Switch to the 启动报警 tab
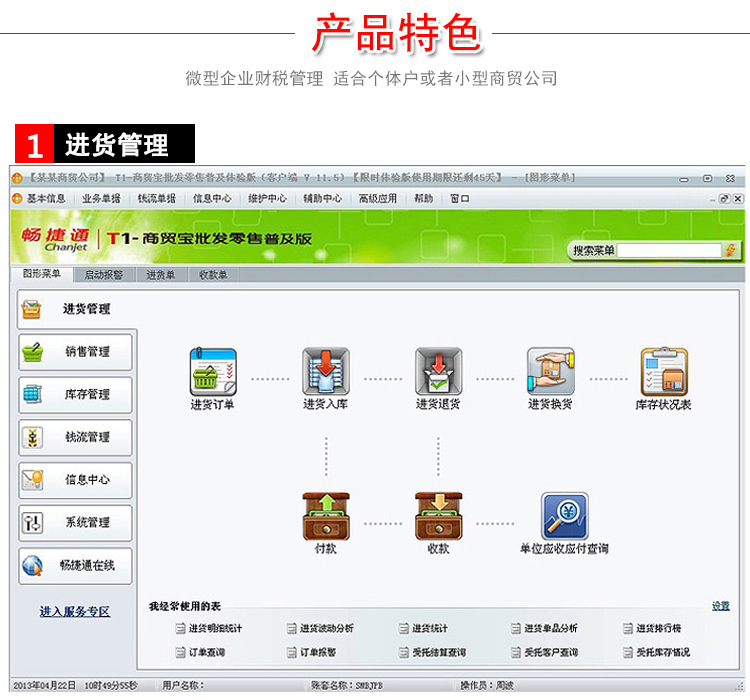Viewport: 750px width, 700px height. pyautogui.click(x=104, y=275)
